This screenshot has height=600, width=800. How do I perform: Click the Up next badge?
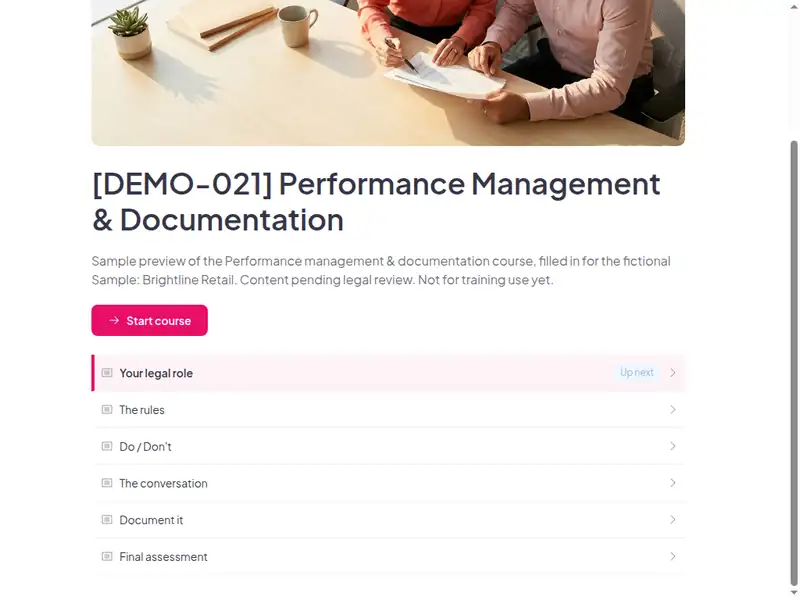point(637,372)
